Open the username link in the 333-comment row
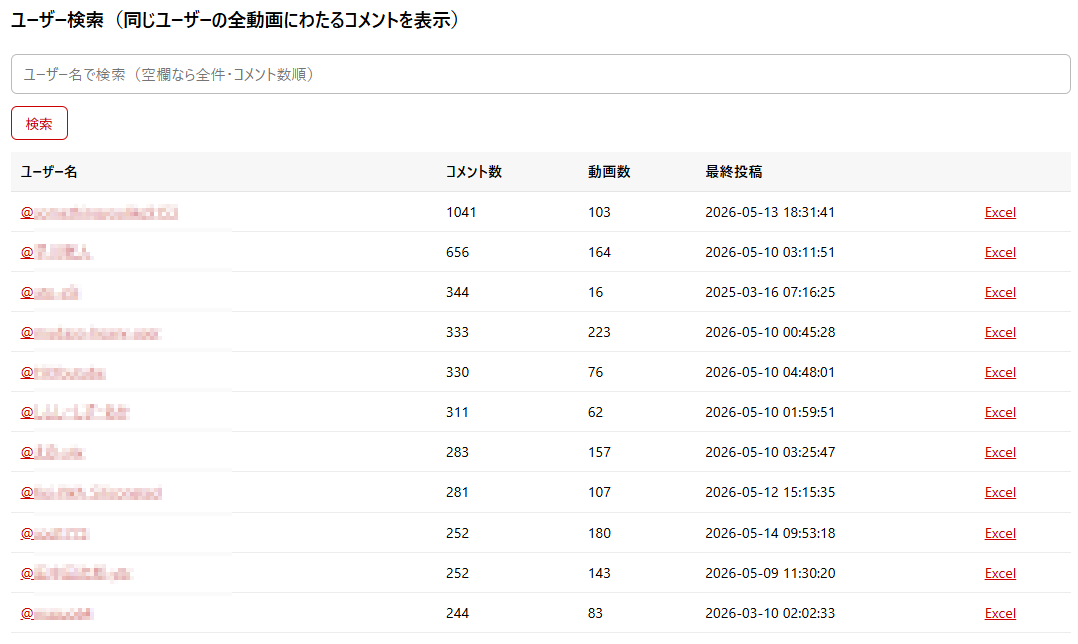 (x=91, y=333)
